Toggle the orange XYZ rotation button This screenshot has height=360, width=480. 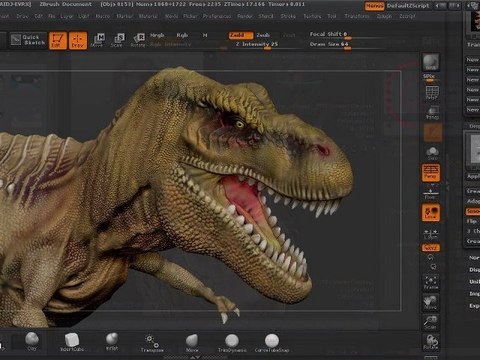(431, 248)
